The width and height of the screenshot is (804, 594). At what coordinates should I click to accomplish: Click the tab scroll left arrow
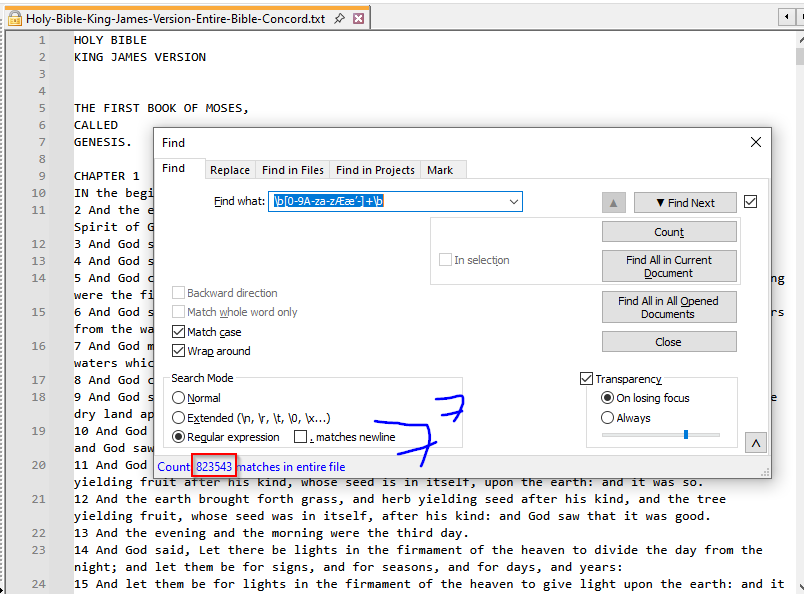pos(786,17)
